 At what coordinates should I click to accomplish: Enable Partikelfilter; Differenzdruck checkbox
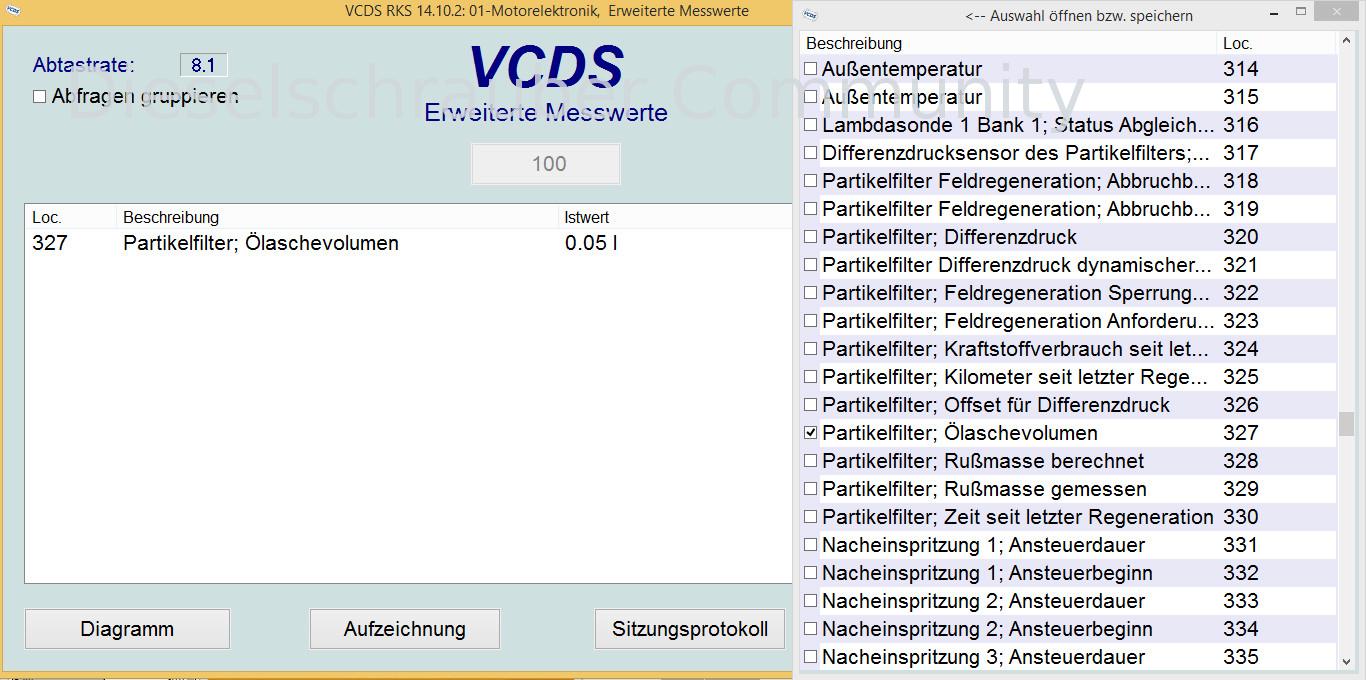point(811,237)
